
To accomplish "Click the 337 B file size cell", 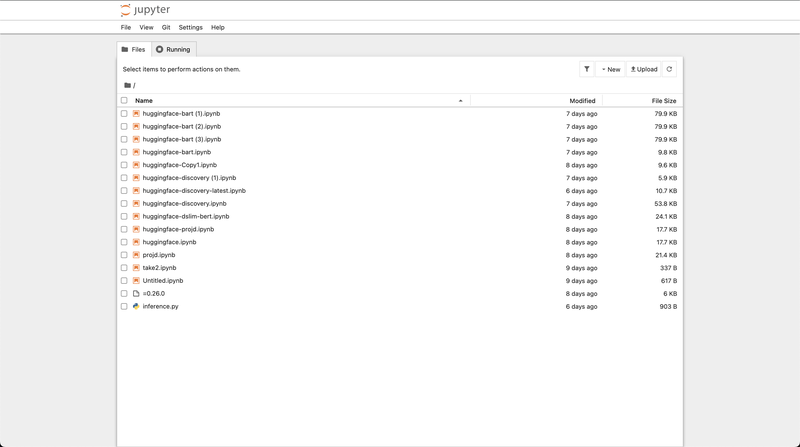I will coord(668,268).
